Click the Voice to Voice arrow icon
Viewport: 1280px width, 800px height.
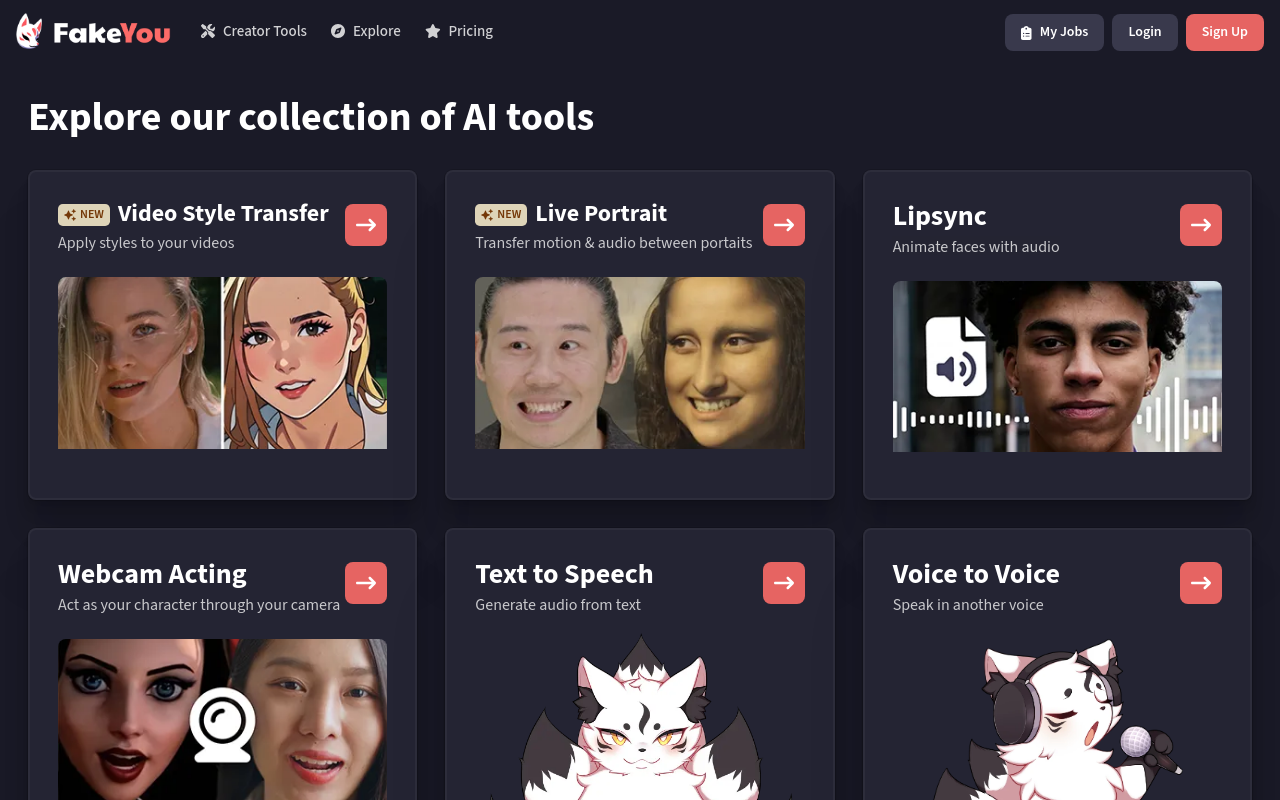1200,583
